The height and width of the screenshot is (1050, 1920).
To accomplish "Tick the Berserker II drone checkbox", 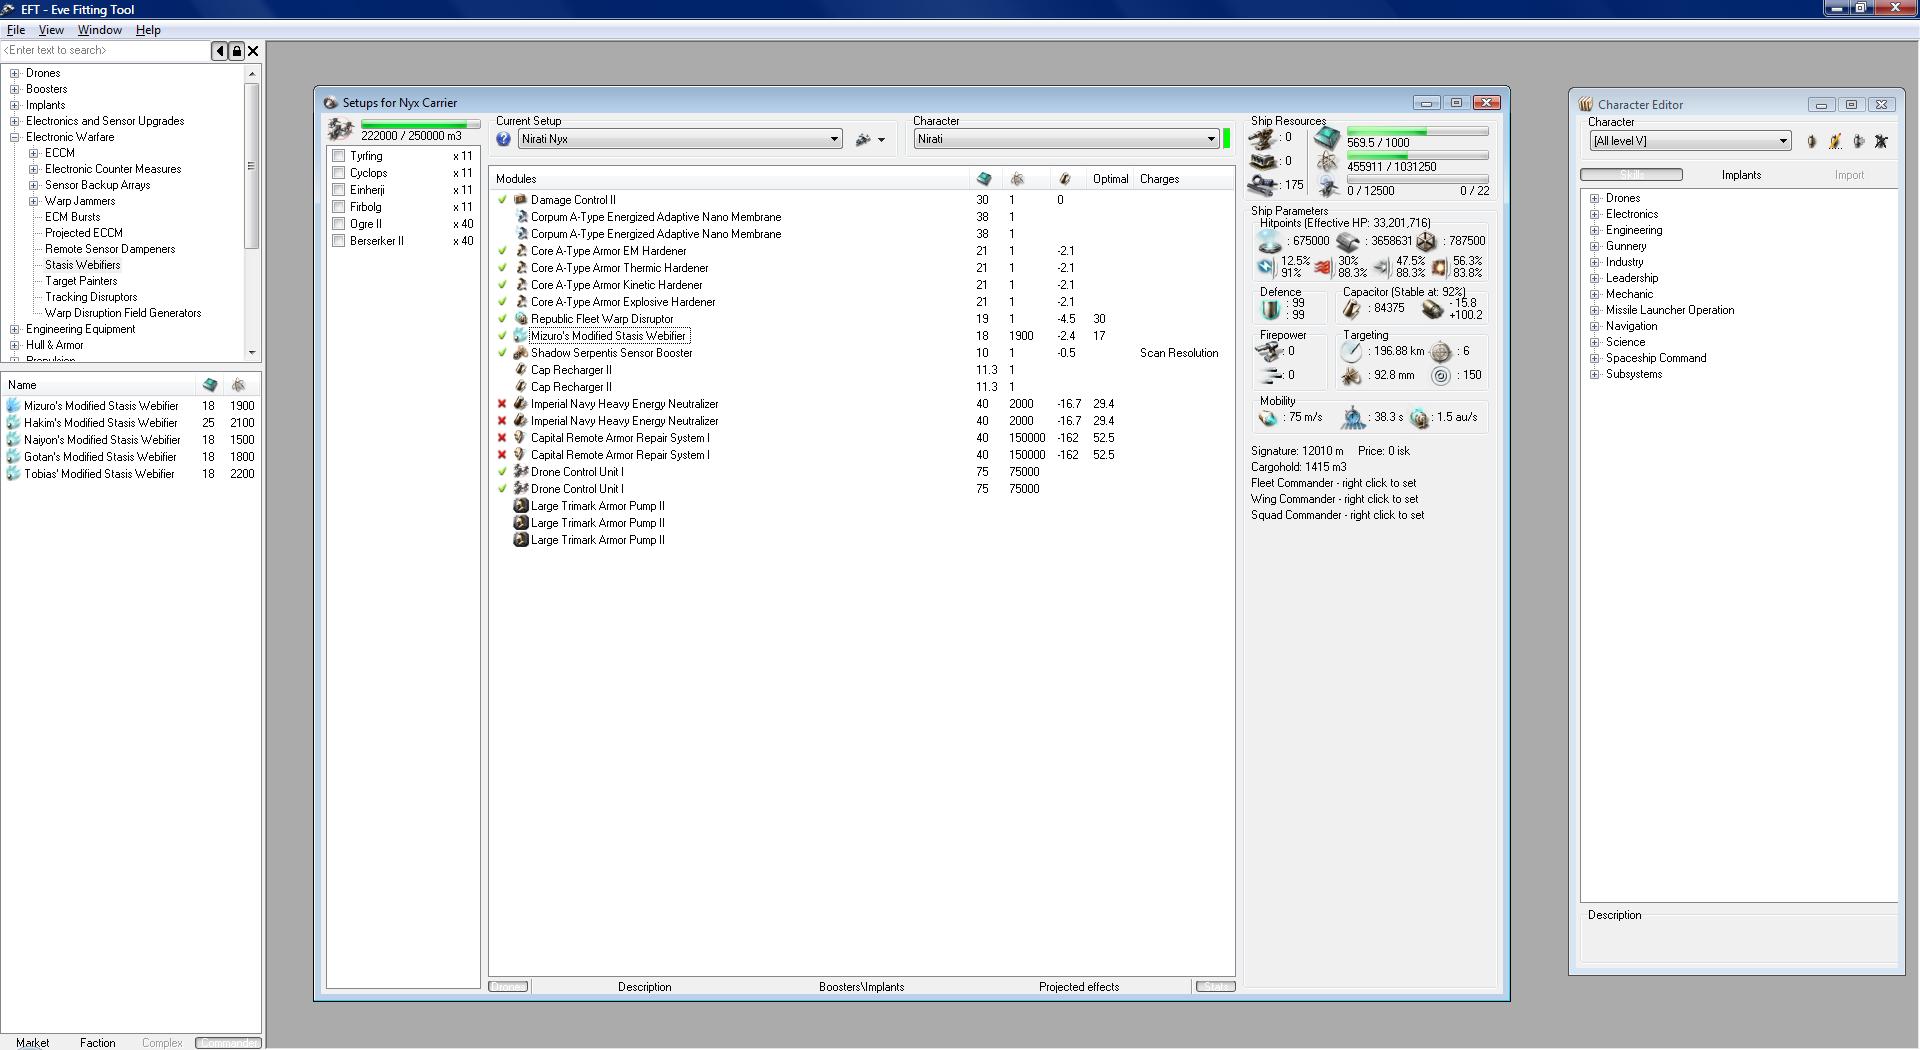I will tap(339, 241).
